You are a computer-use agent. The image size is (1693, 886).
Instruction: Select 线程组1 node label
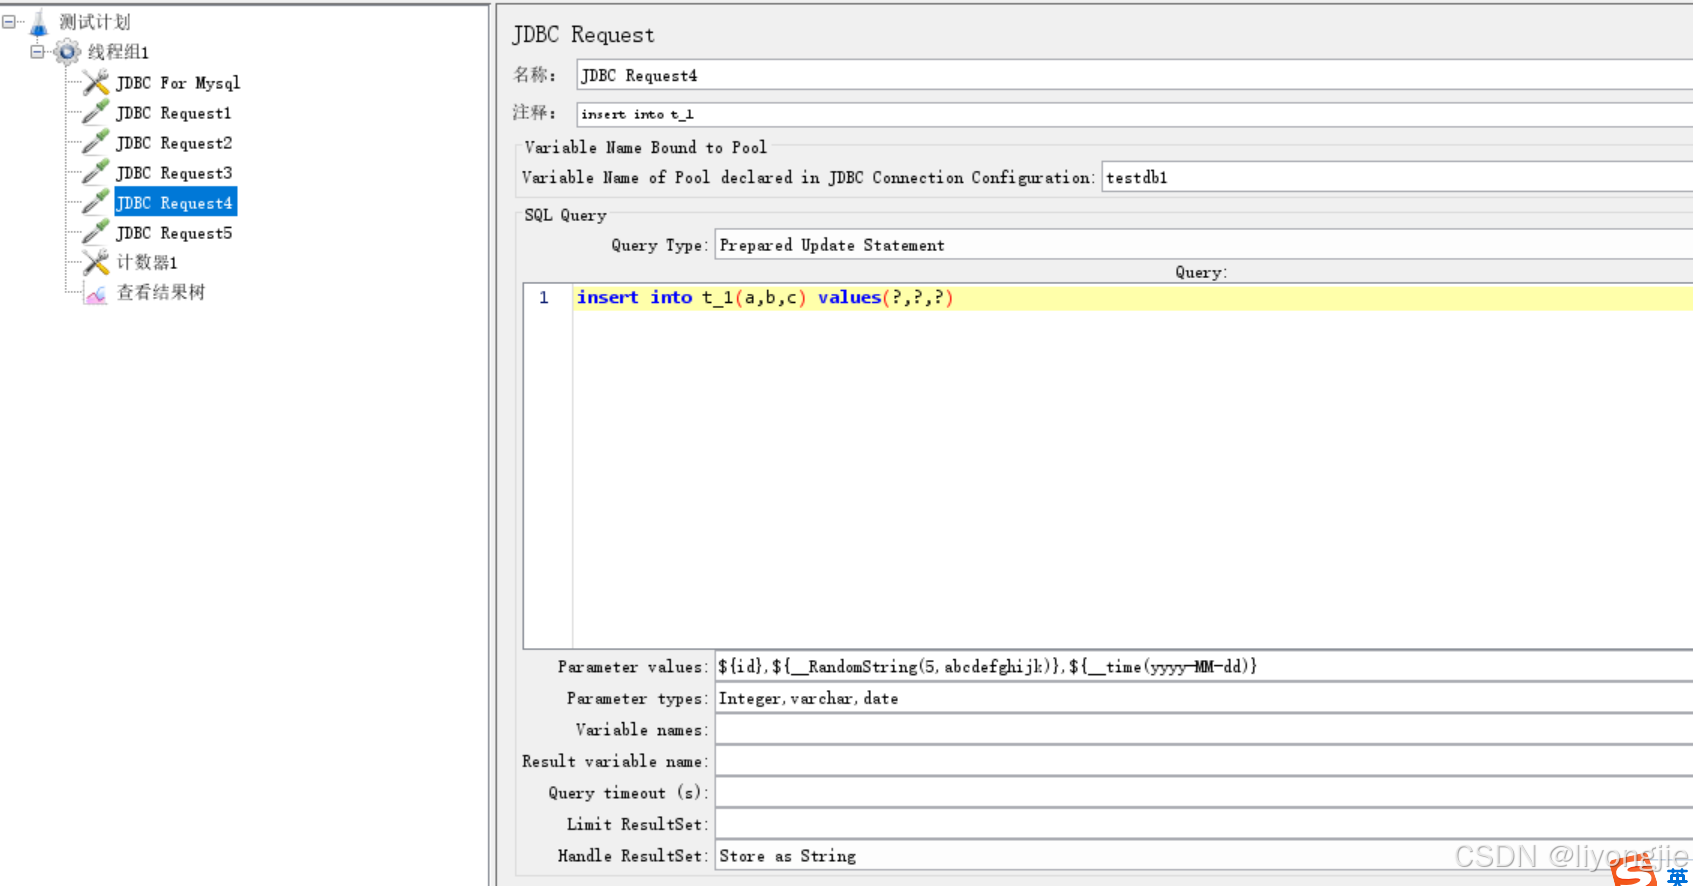[x=118, y=52]
